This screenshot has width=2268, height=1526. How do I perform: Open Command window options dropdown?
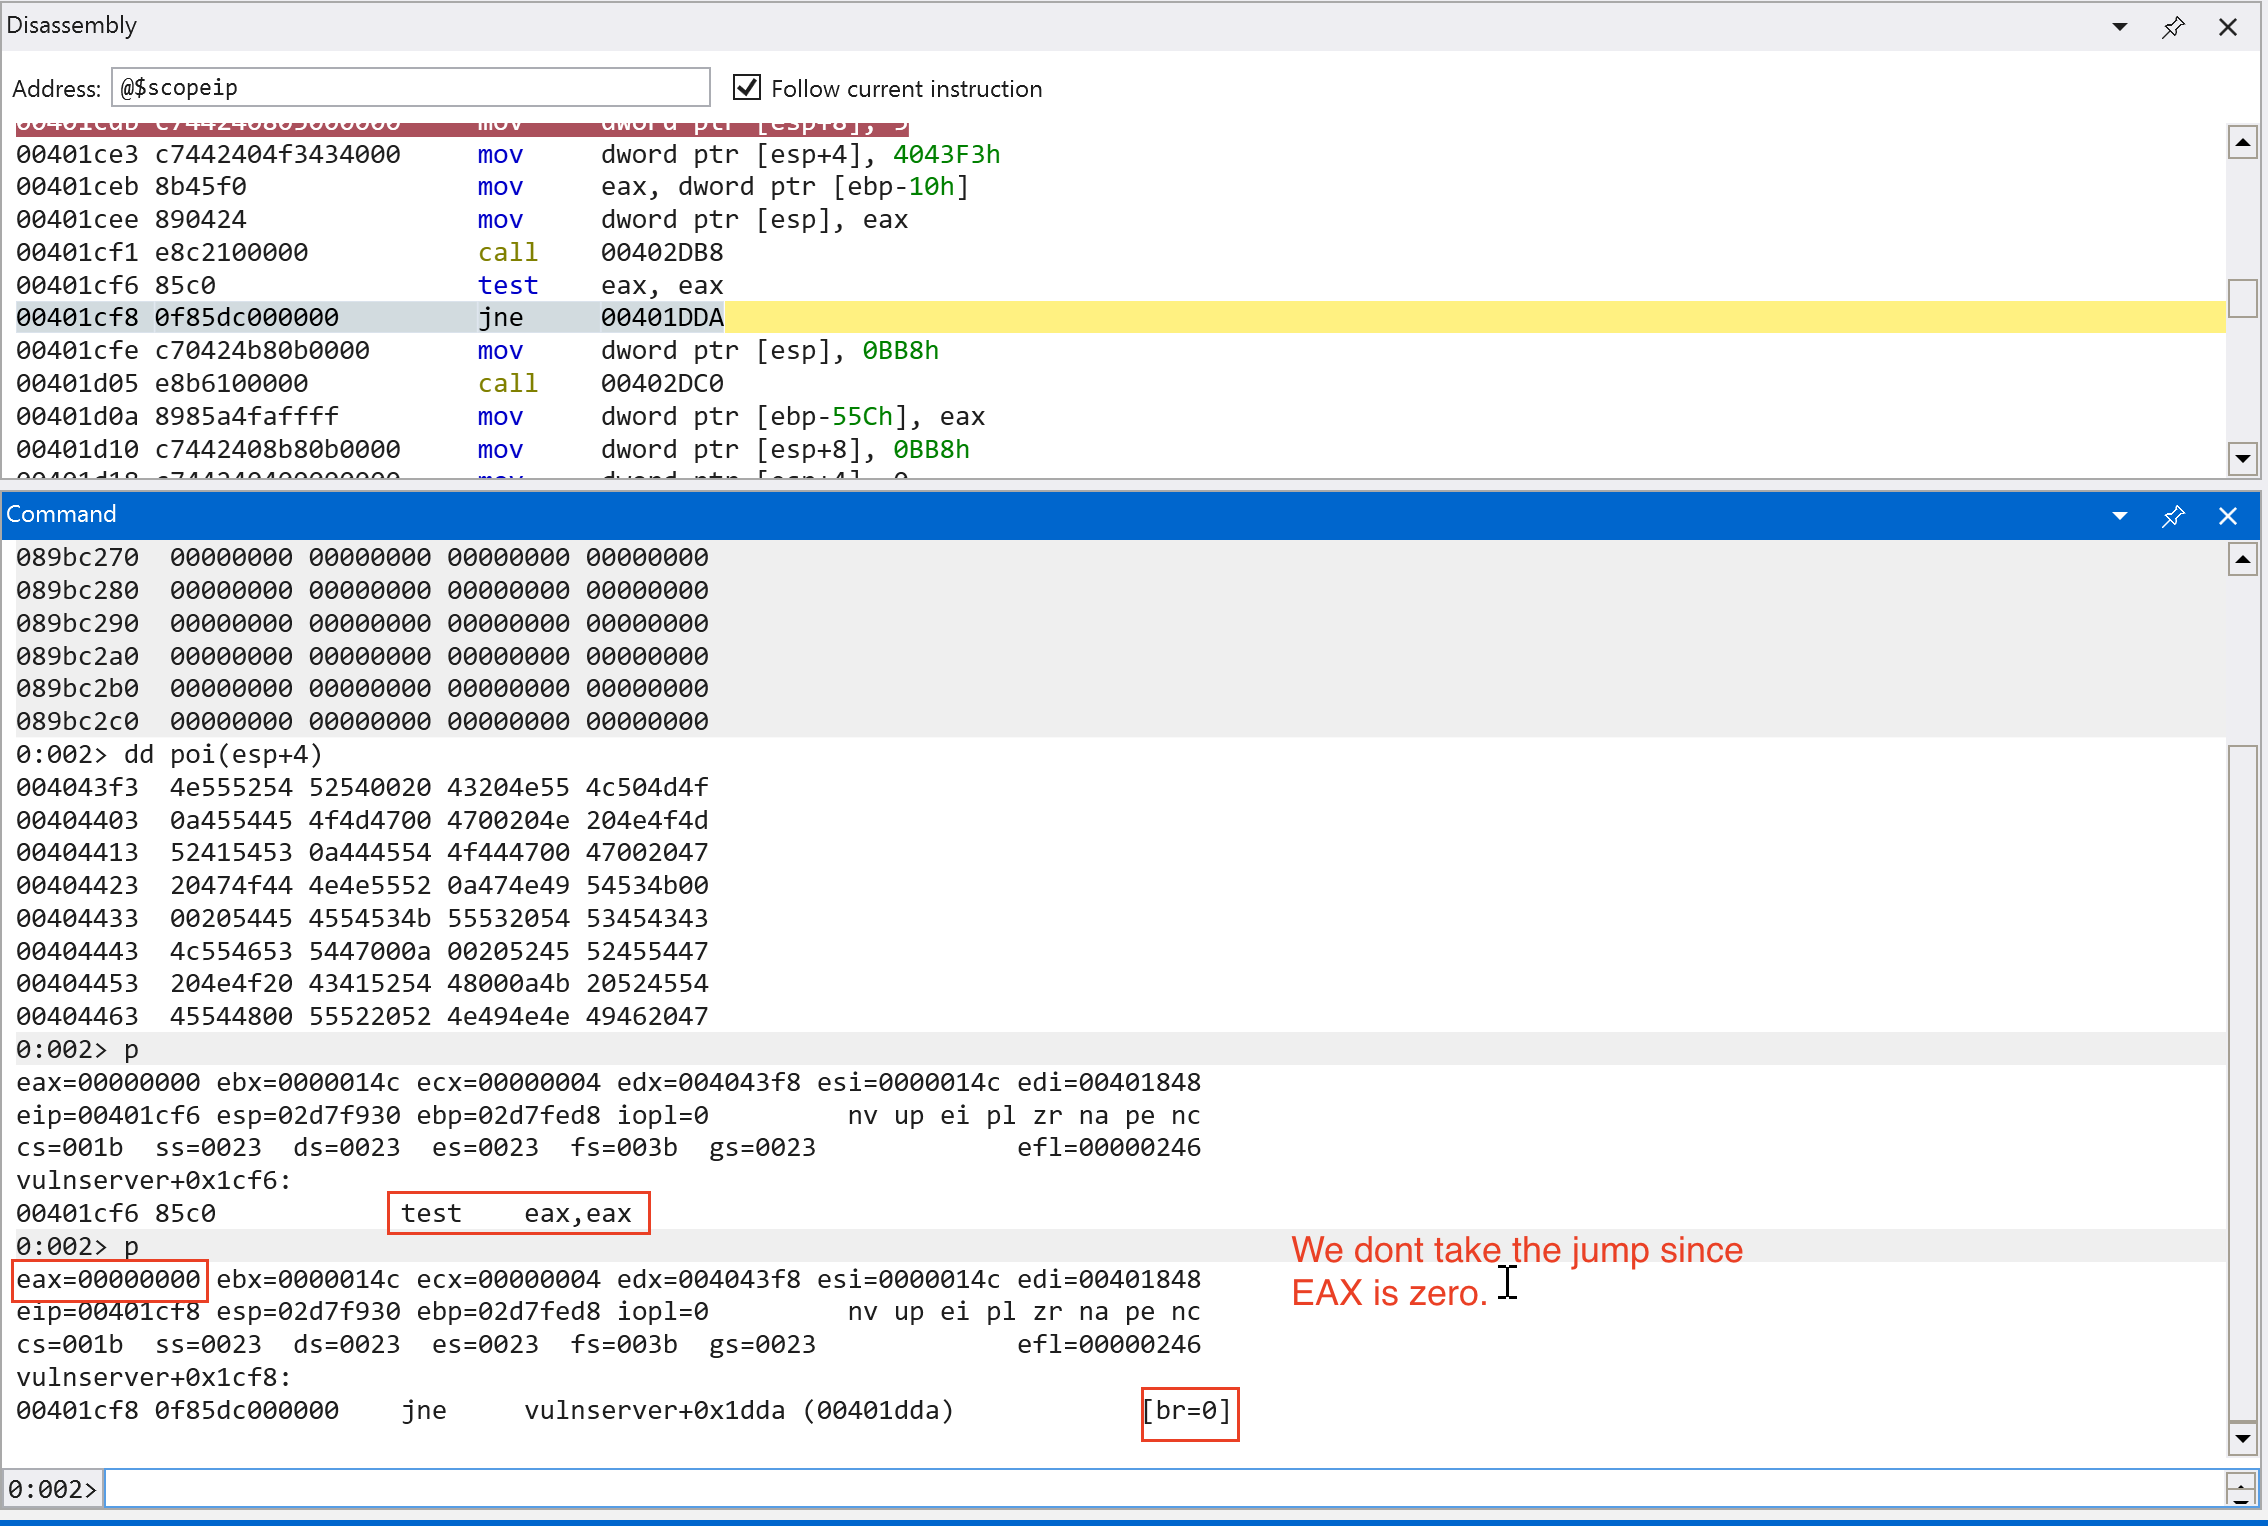2119,516
